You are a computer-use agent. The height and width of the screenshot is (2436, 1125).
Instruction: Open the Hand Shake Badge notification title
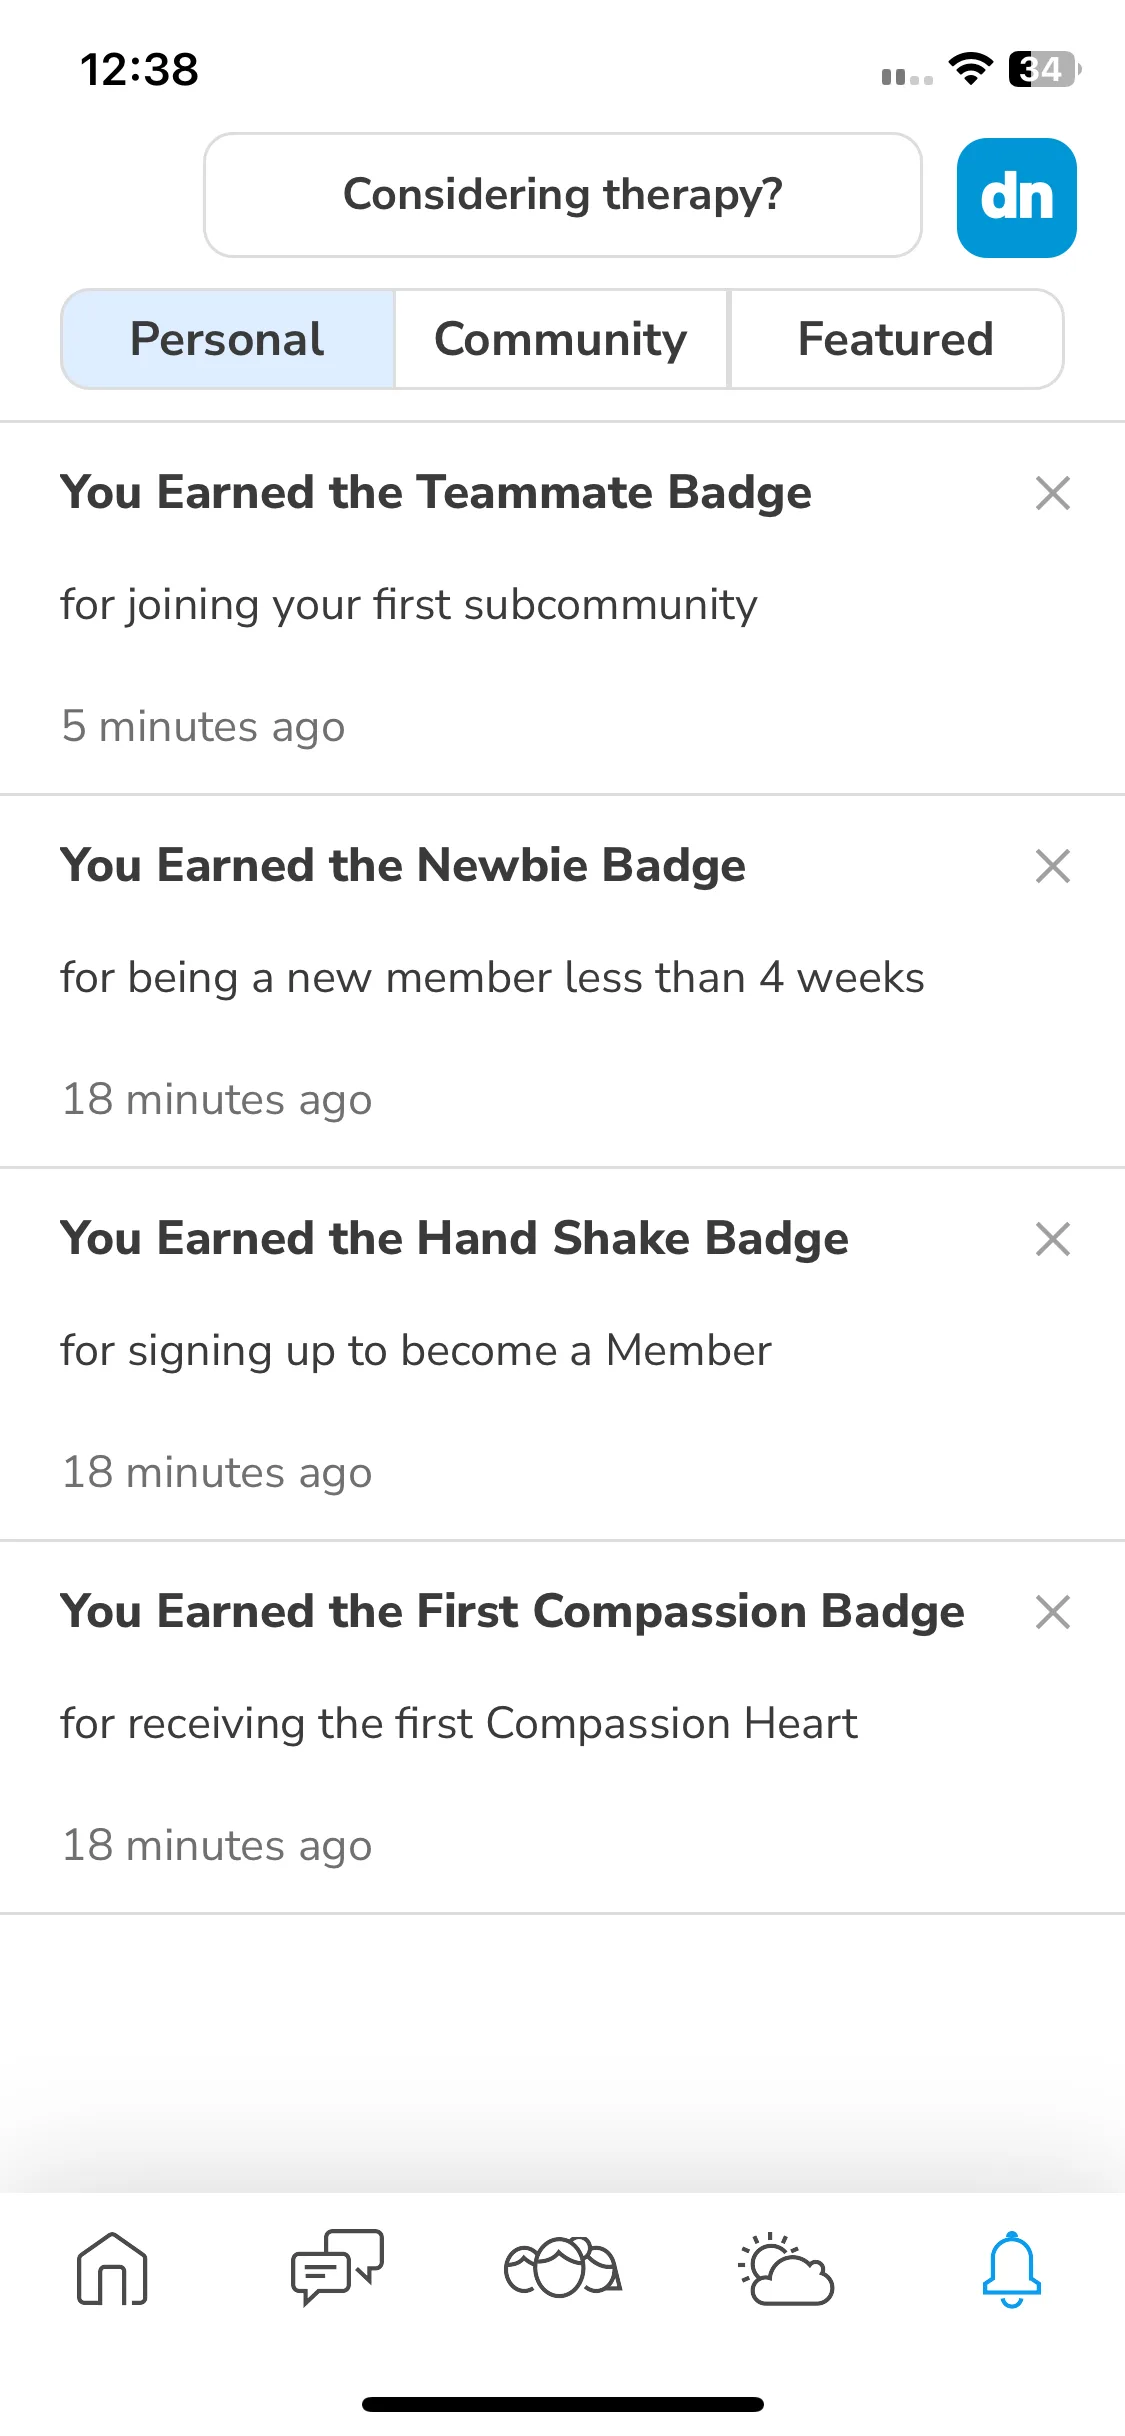[x=455, y=1239]
